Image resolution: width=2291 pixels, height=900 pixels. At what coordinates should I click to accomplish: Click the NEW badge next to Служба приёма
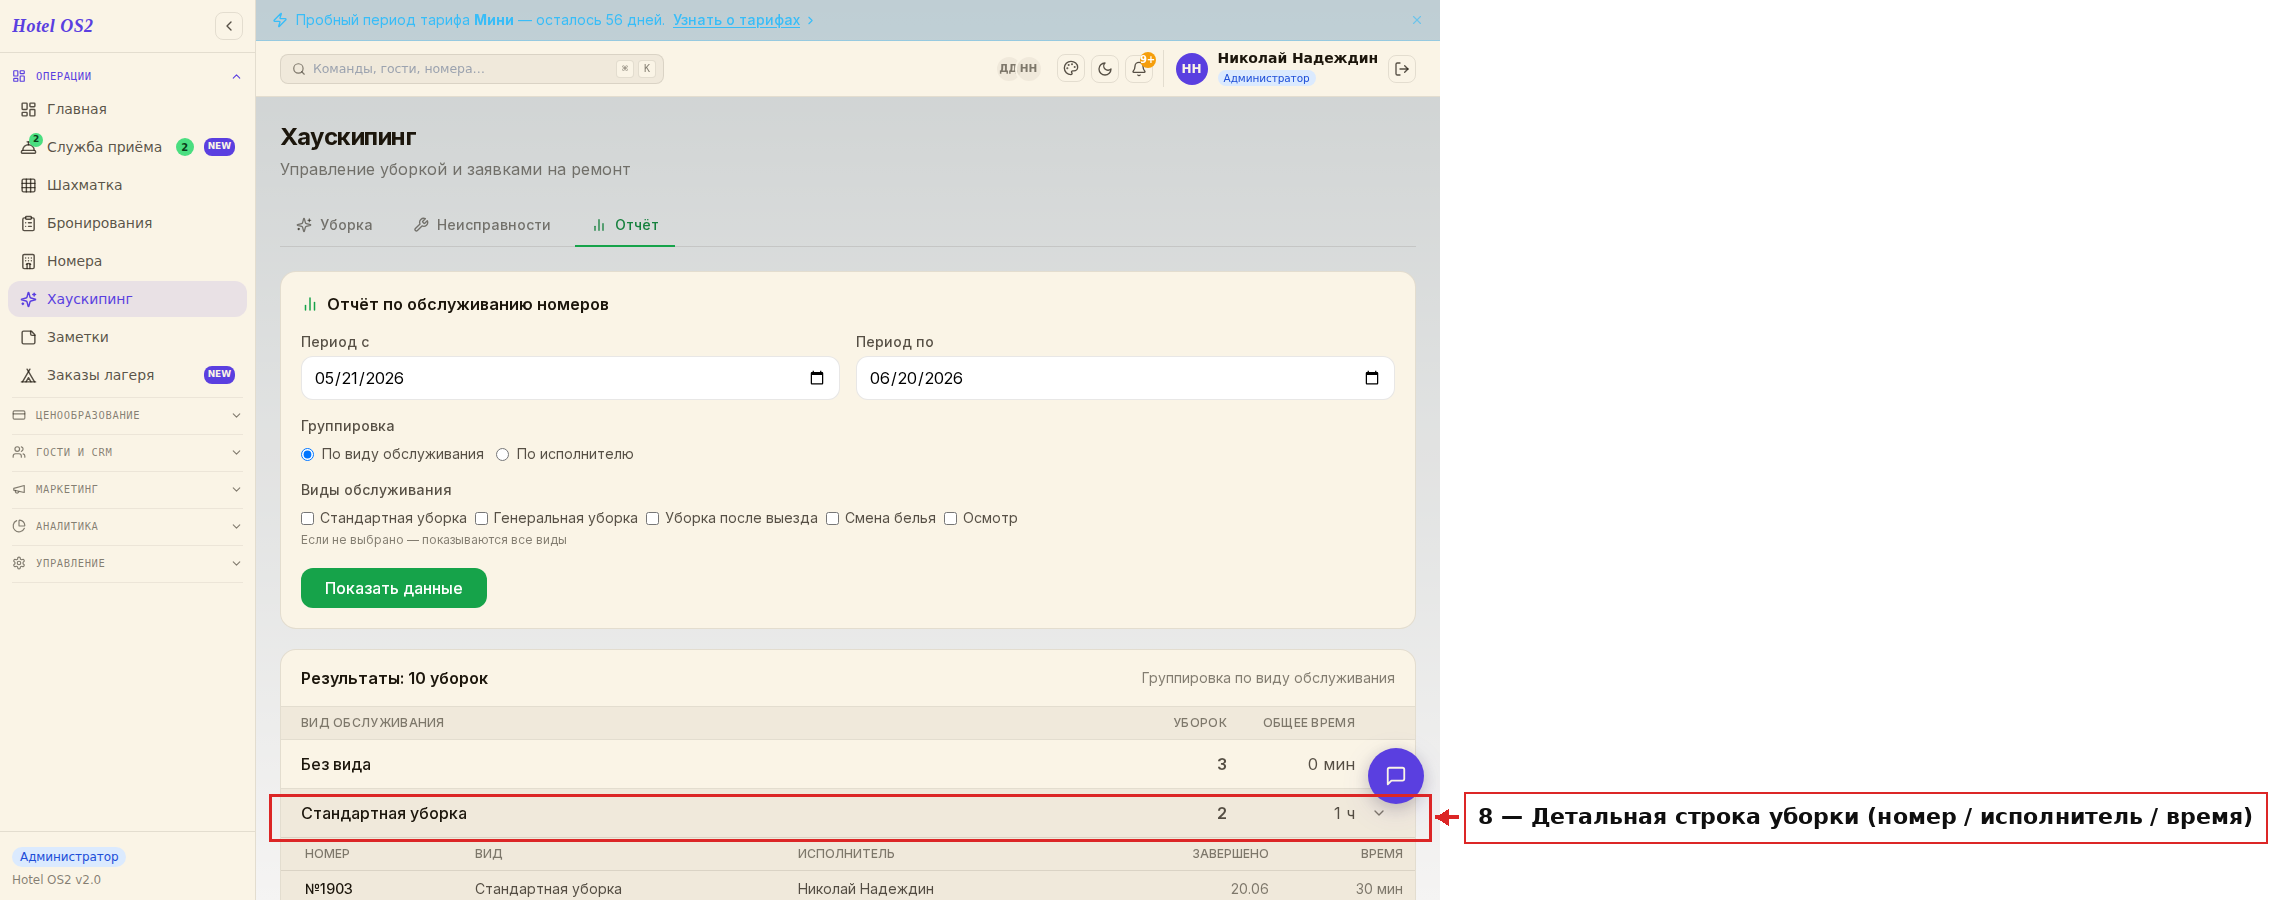pos(219,146)
